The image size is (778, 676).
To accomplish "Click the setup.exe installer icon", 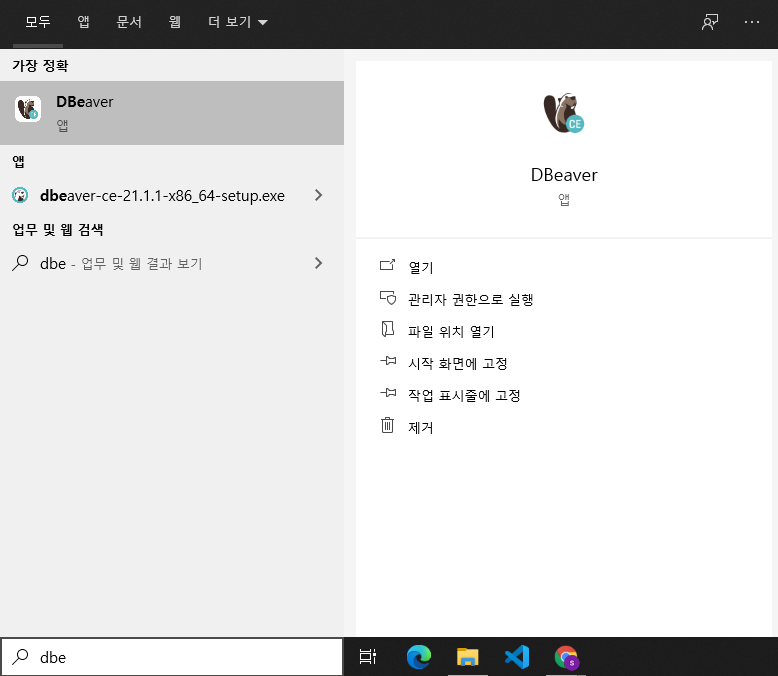I will pyautogui.click(x=20, y=195).
